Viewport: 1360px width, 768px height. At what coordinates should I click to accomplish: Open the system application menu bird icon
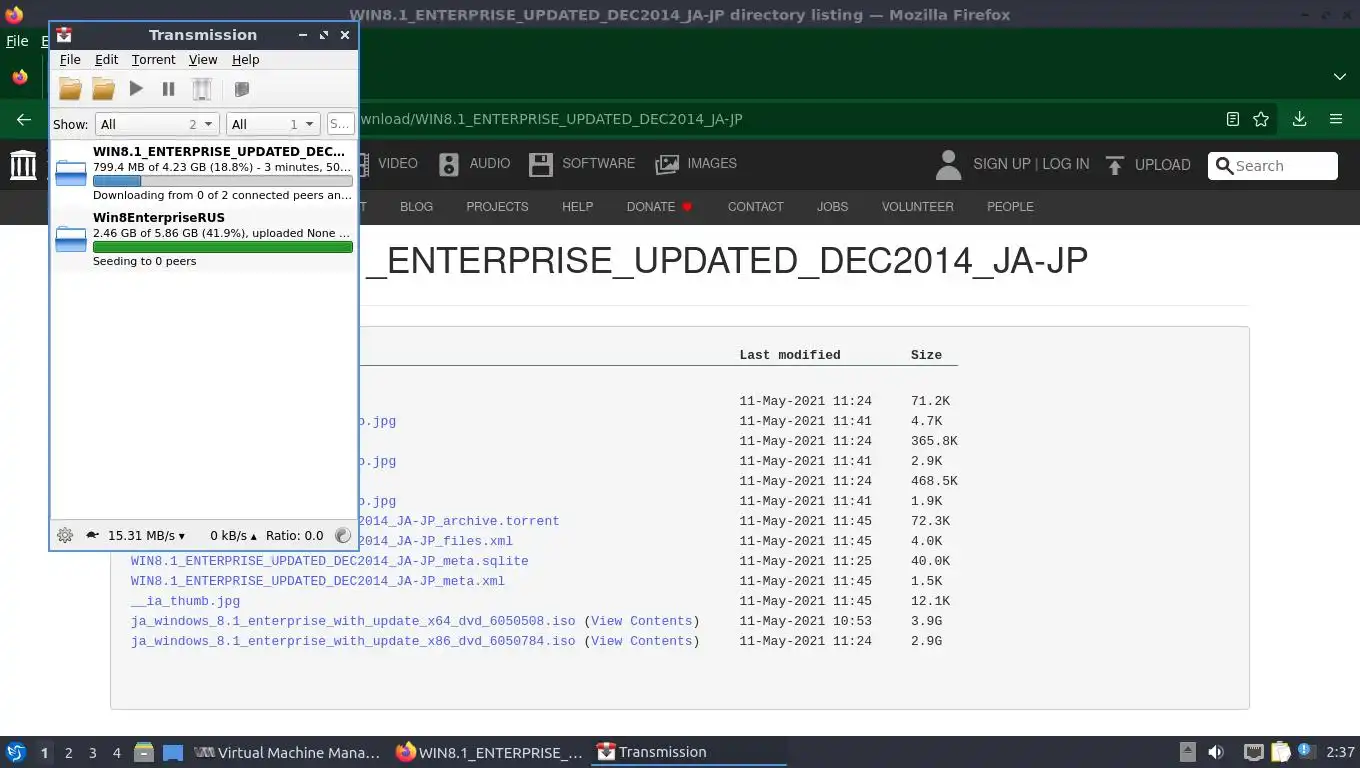pos(16,752)
